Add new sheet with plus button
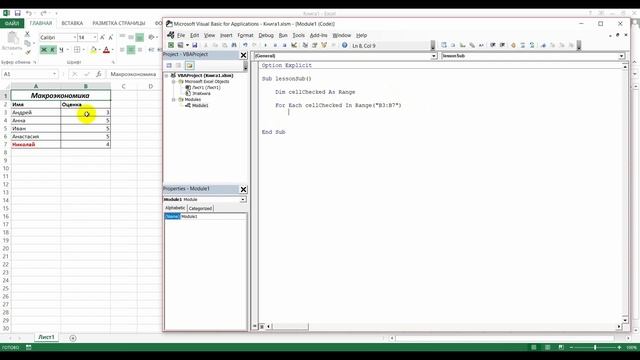Viewport: 640px width, 360px height. pos(73,338)
